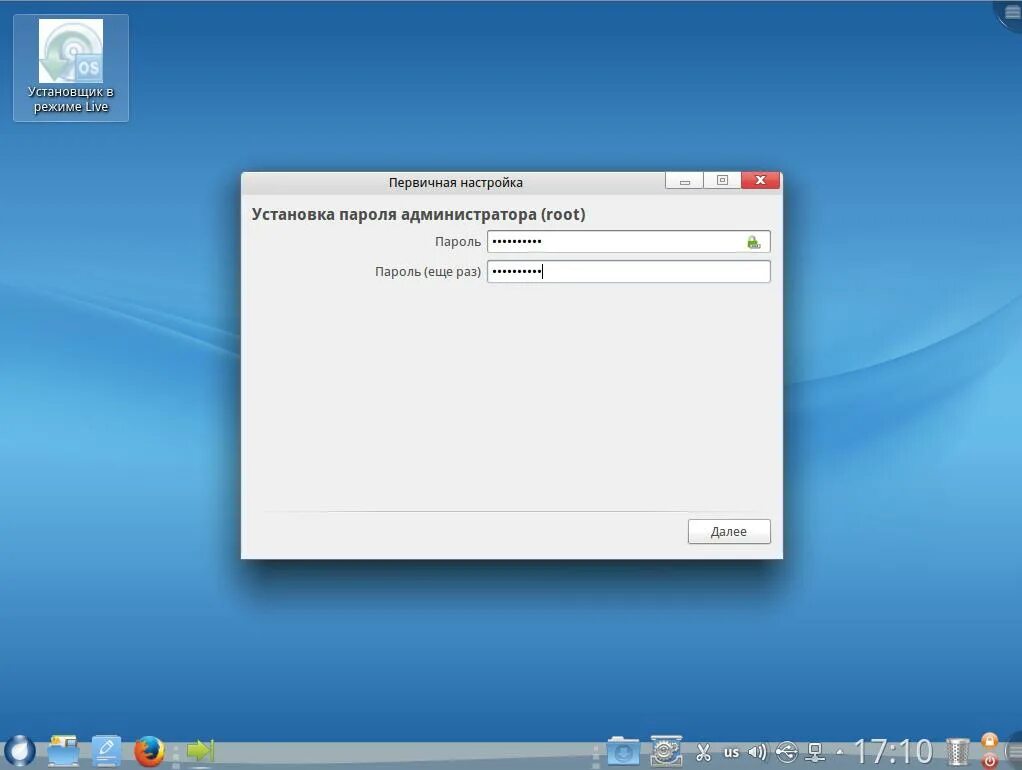Expand hidden system tray icons arrow
The image size is (1022, 770).
pyautogui.click(x=840, y=752)
